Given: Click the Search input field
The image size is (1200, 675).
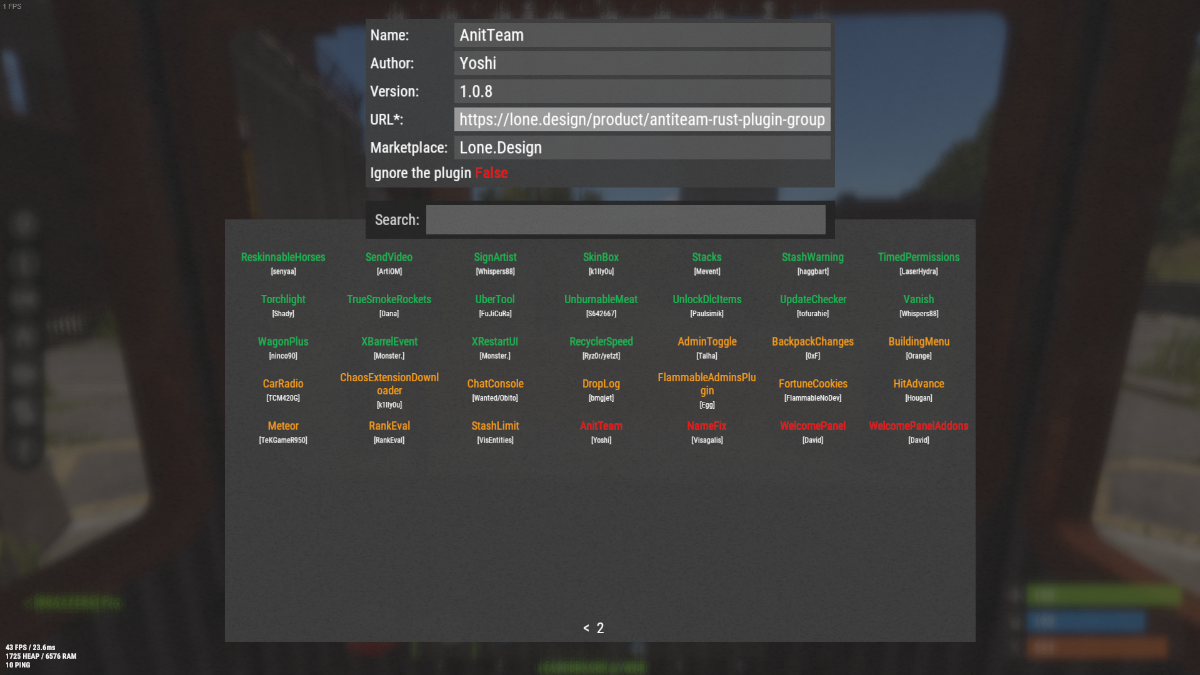Looking at the screenshot, I should tap(625, 220).
